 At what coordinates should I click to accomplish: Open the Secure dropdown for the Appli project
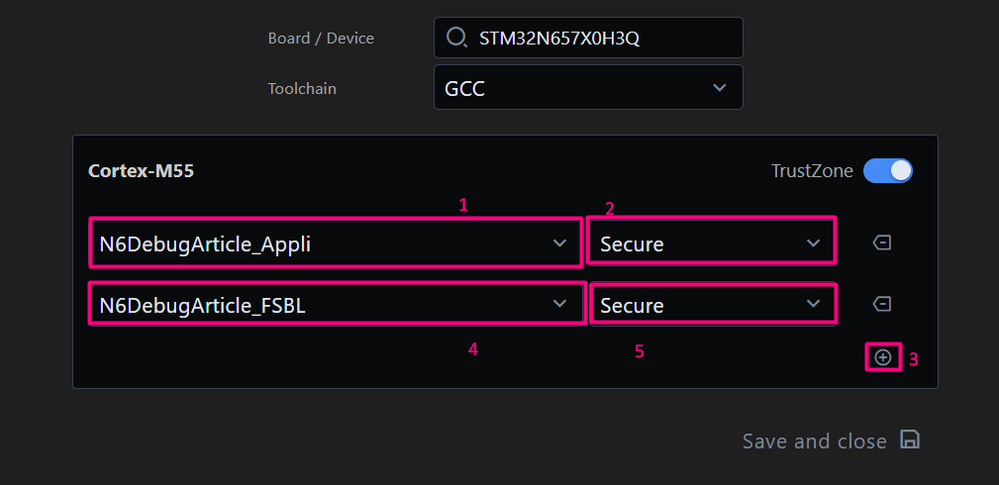(x=710, y=243)
